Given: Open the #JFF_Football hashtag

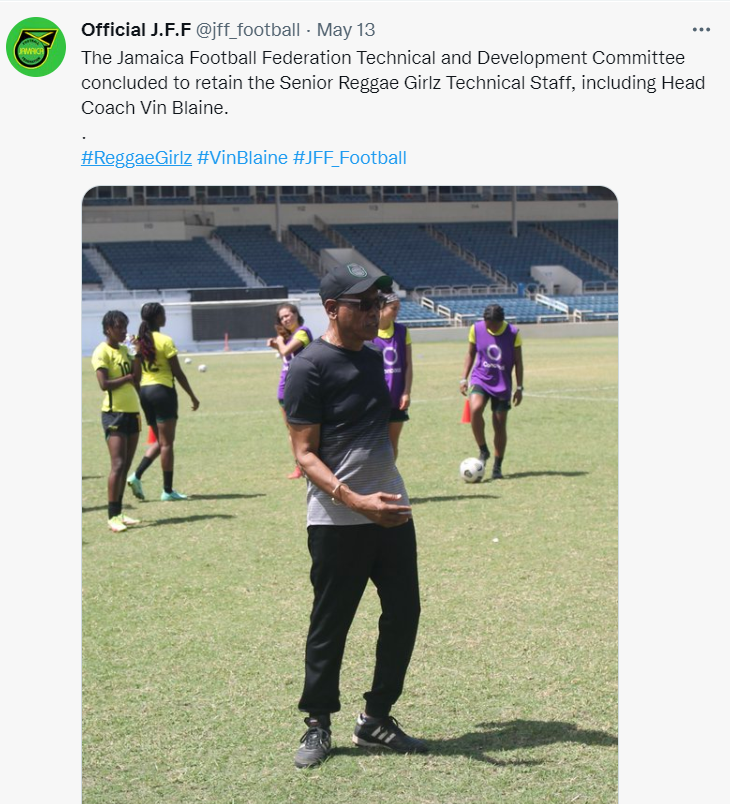Looking at the screenshot, I should coord(350,158).
